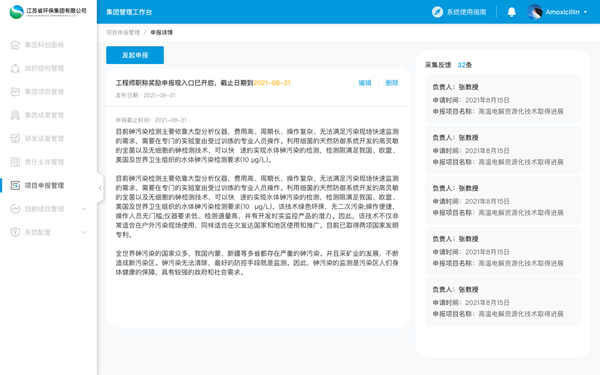This screenshot has width=600, height=375.
Task: Click the 集团成果管理 sidebar icon
Action: (15, 115)
